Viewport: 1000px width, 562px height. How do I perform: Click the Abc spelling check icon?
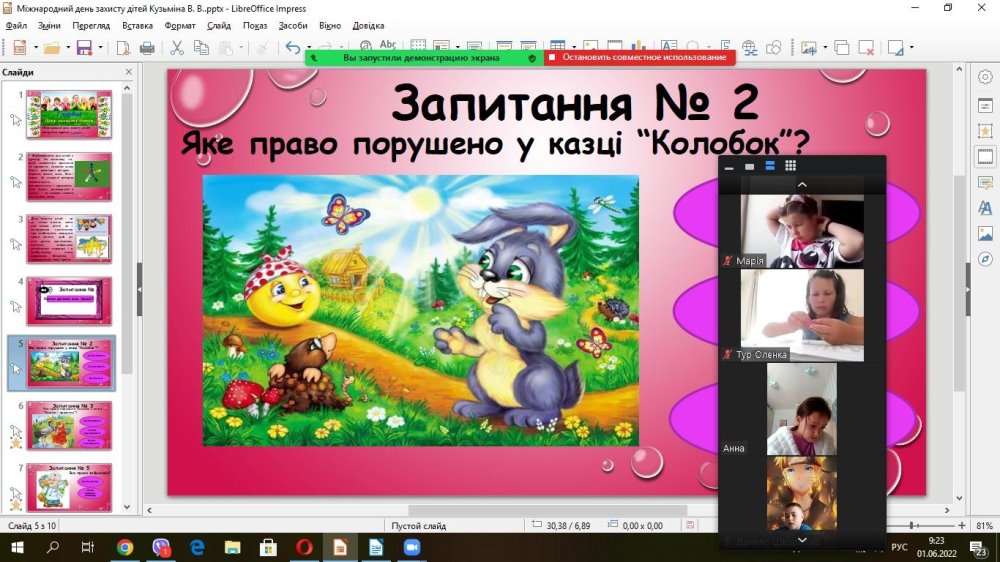[387, 45]
